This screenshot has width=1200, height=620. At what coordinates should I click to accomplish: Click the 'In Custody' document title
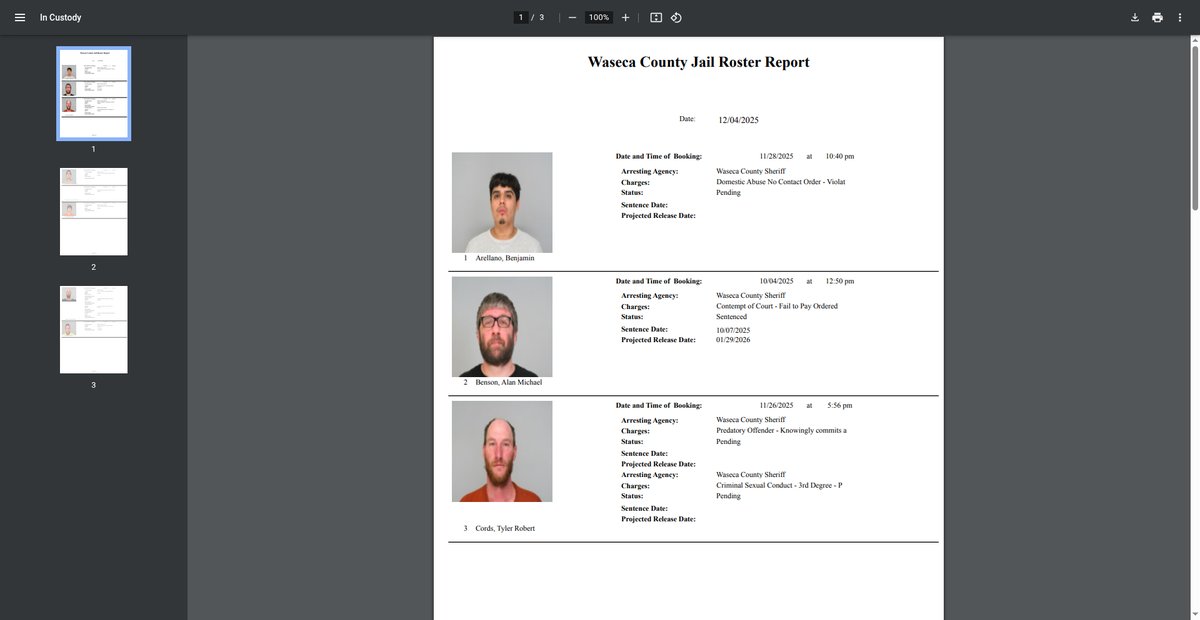pos(61,17)
